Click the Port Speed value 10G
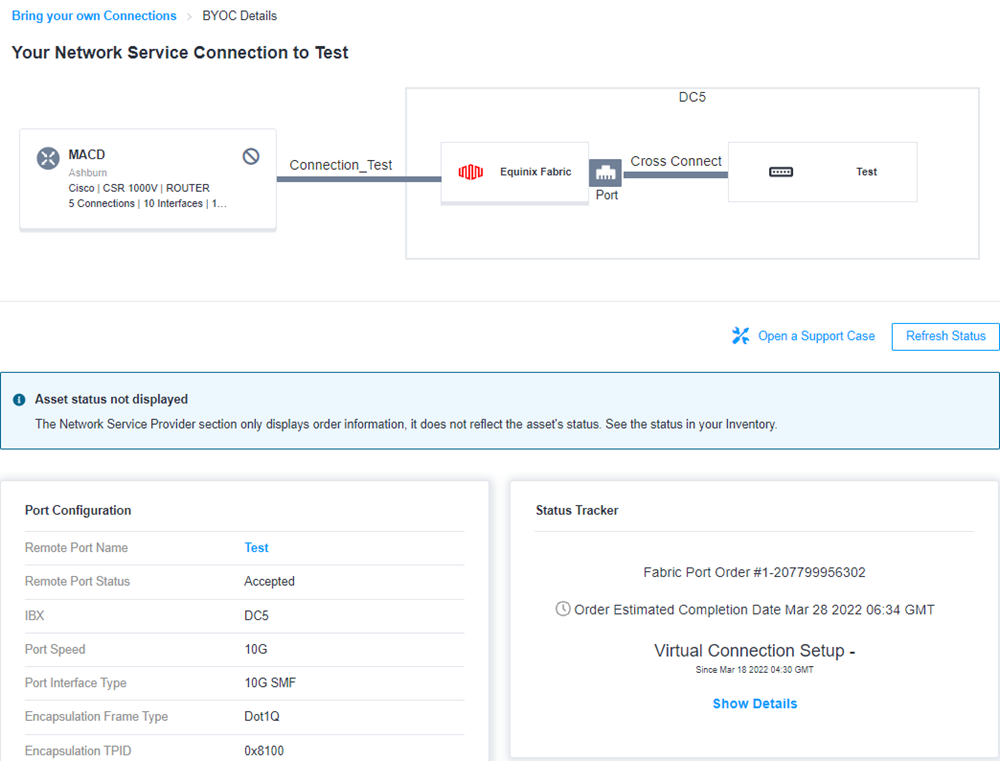 256,649
